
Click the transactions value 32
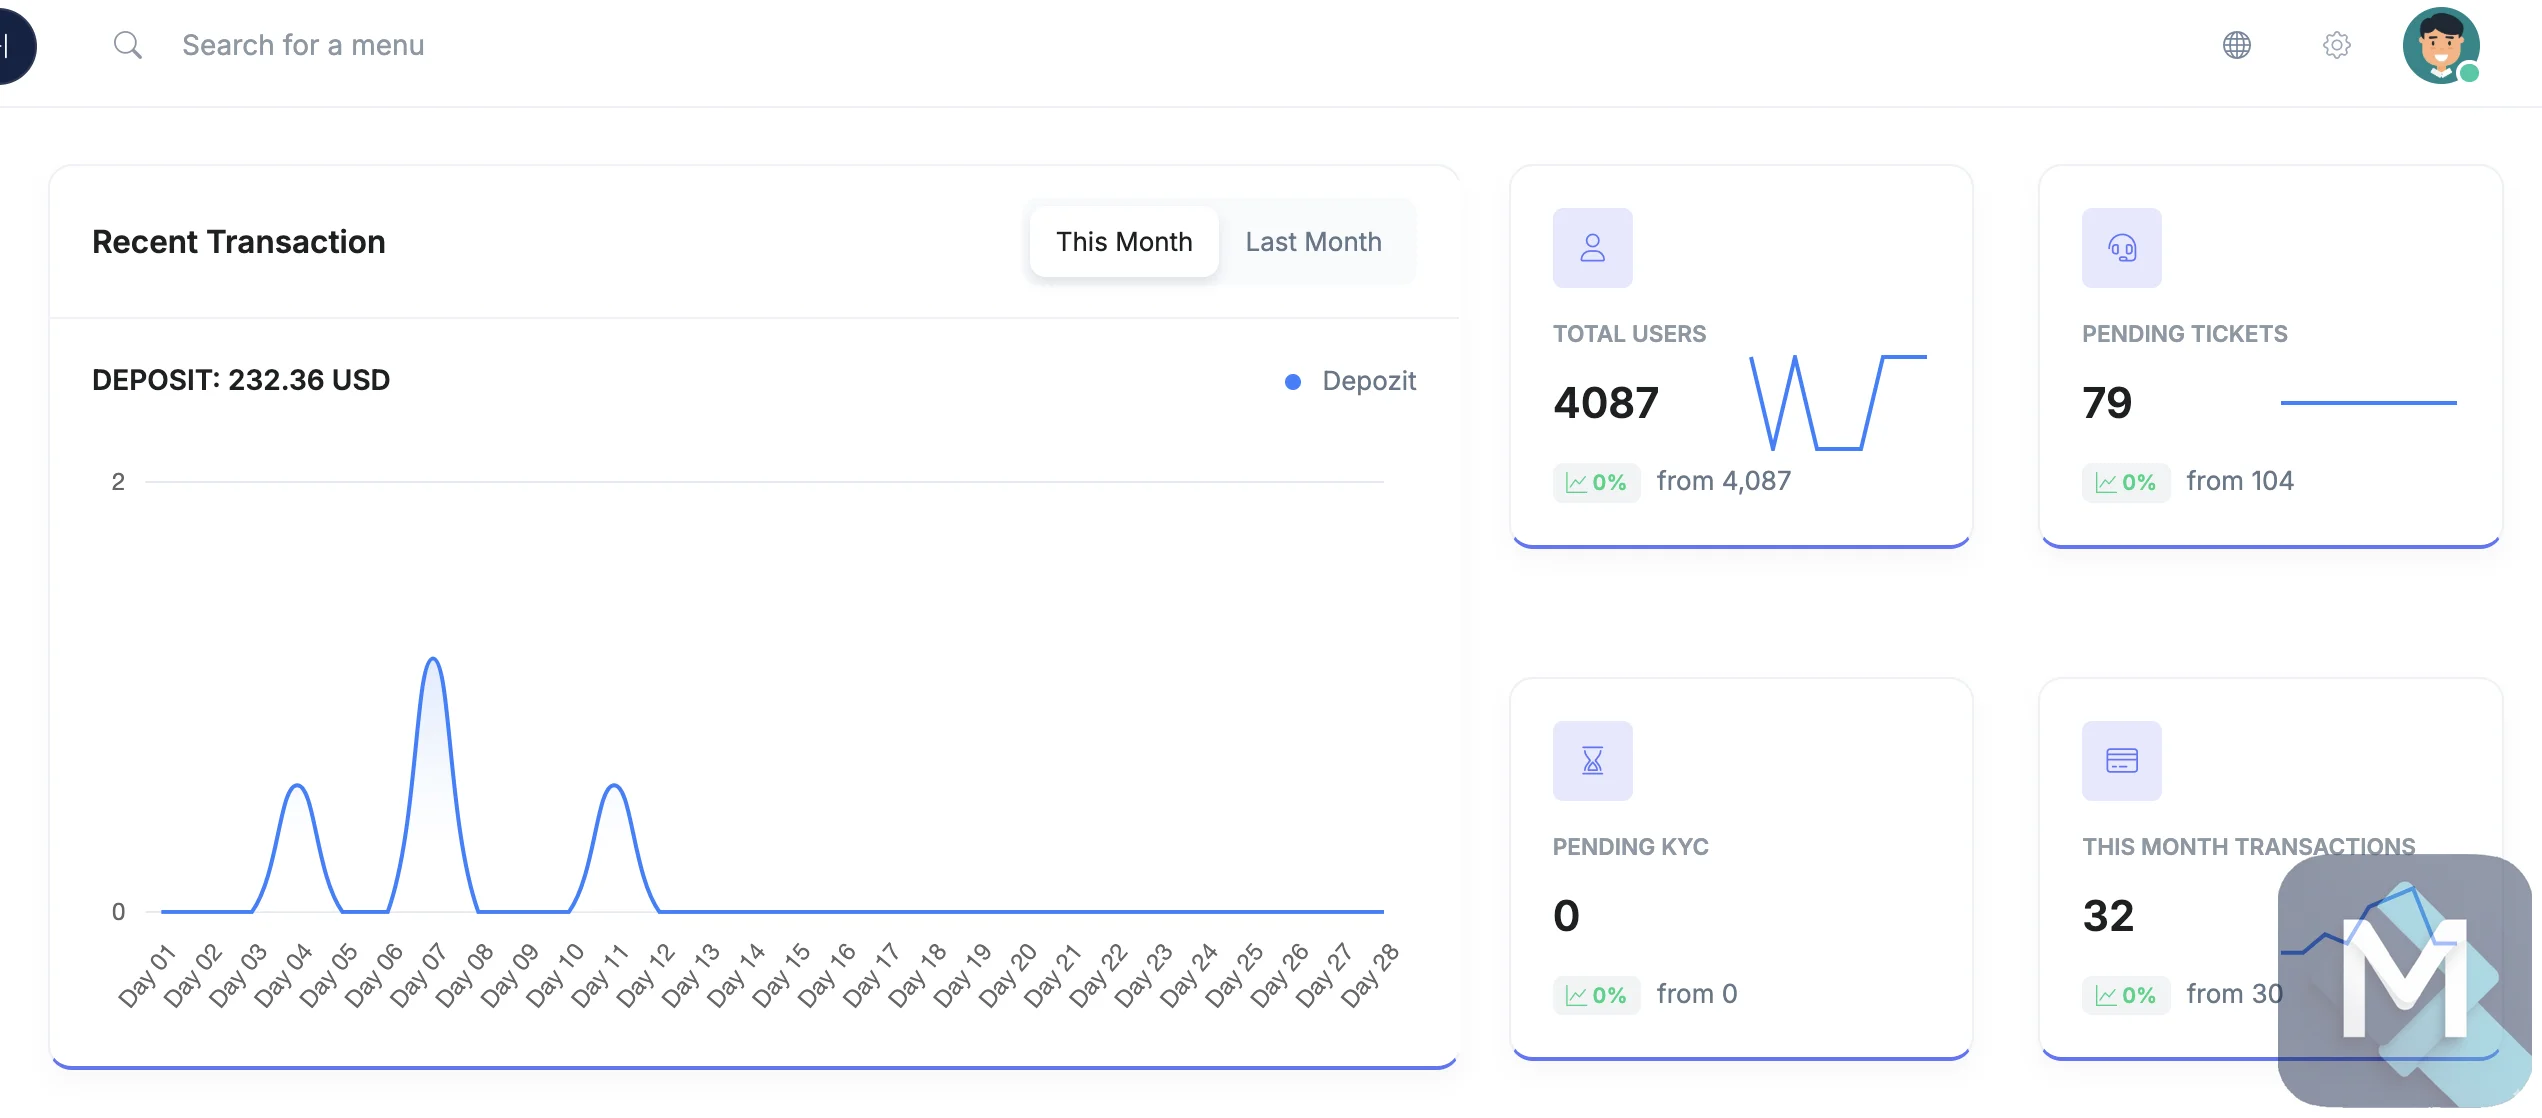pos(2108,916)
